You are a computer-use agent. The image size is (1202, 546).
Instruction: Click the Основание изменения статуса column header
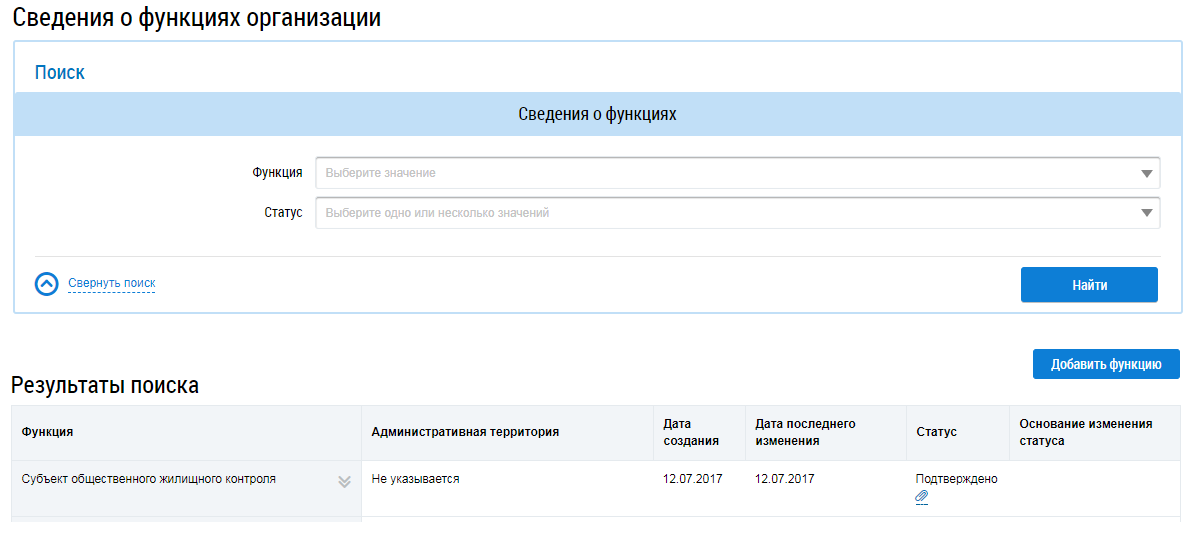pos(1085,432)
